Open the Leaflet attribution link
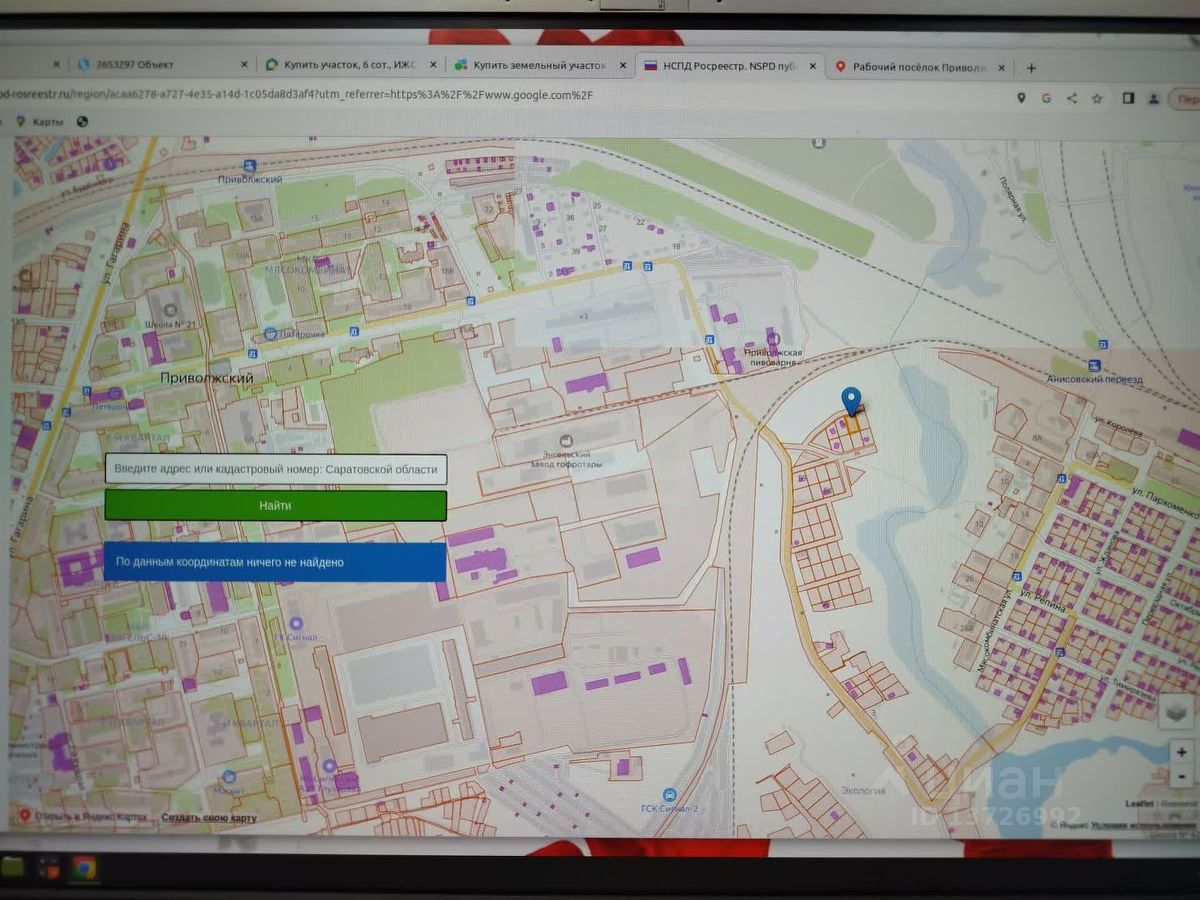The width and height of the screenshot is (1200, 900). [x=1140, y=803]
